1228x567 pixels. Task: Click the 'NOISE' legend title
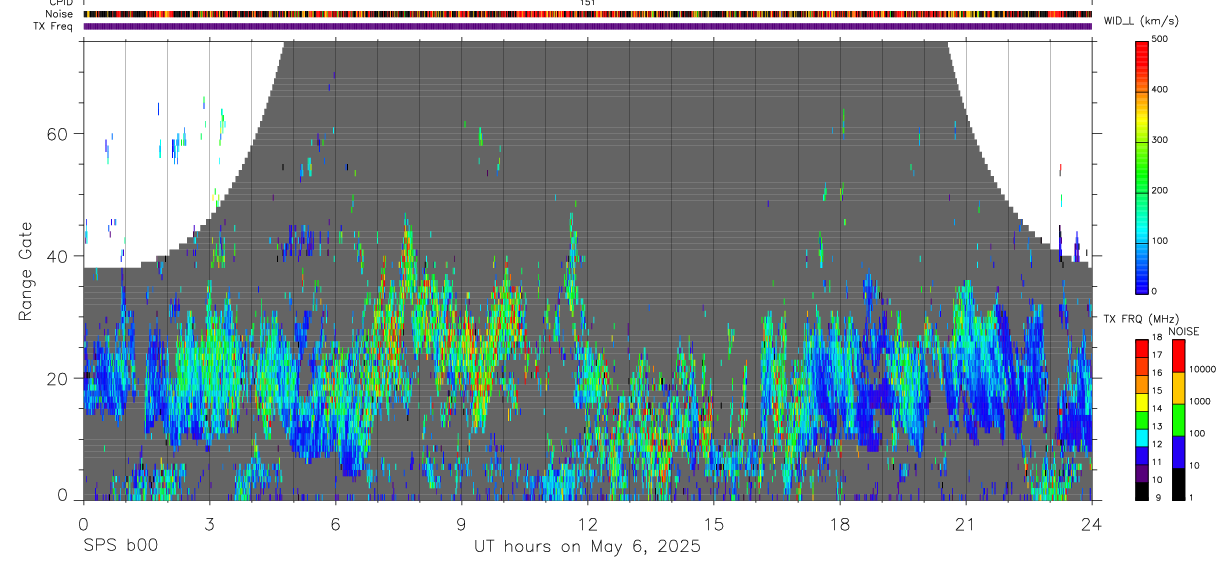[x=1182, y=331]
